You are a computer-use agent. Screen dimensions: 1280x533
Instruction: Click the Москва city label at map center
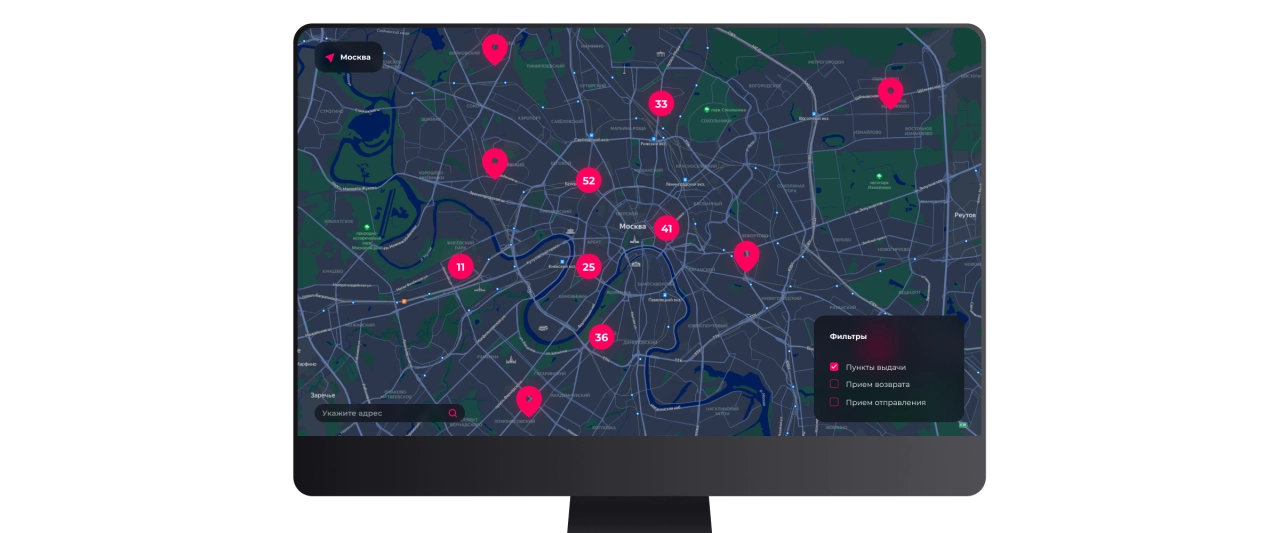(x=632, y=226)
